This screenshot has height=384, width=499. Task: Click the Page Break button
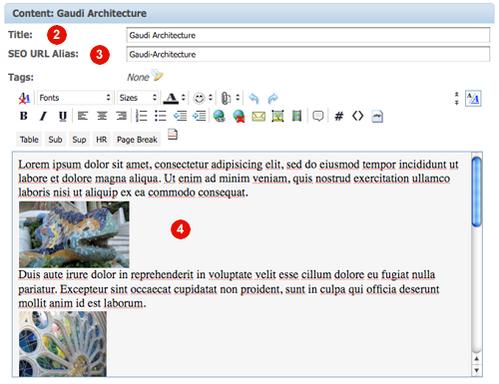(x=137, y=139)
